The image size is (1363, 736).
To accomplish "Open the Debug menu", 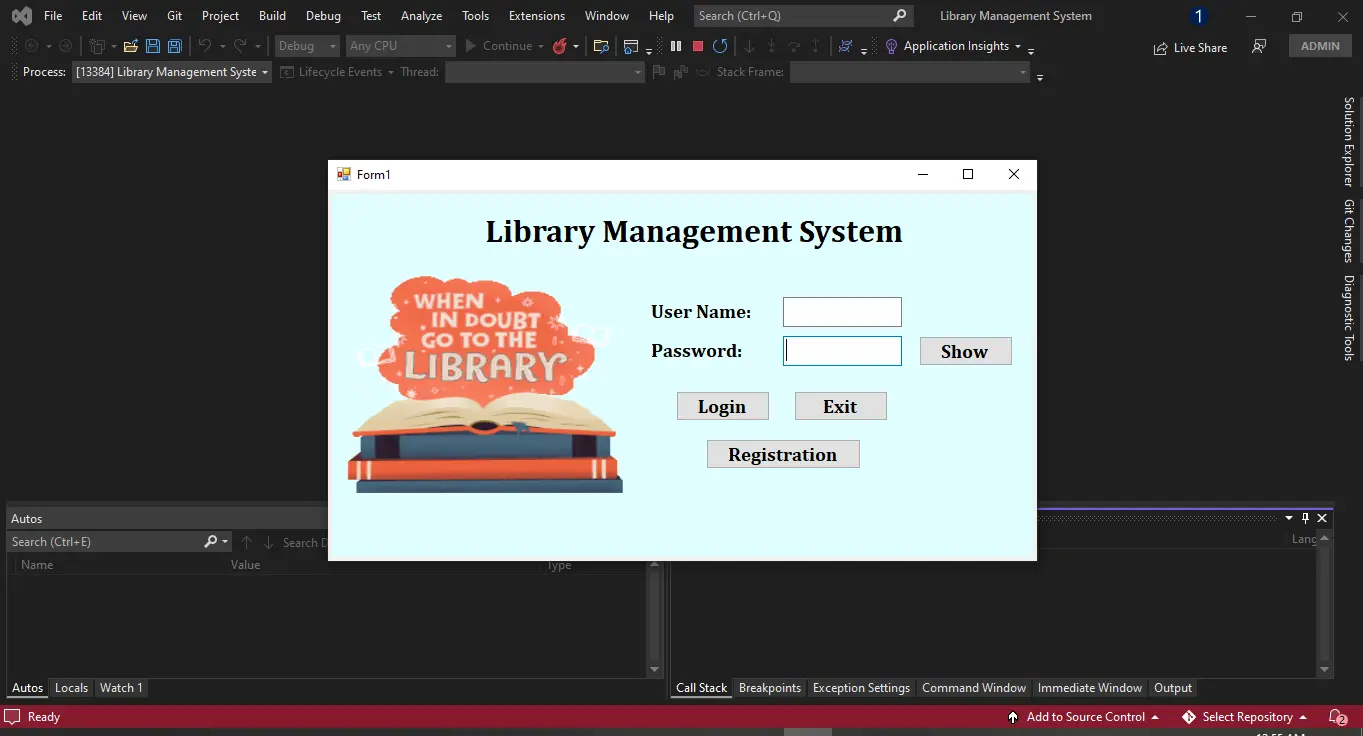I will click(x=323, y=16).
